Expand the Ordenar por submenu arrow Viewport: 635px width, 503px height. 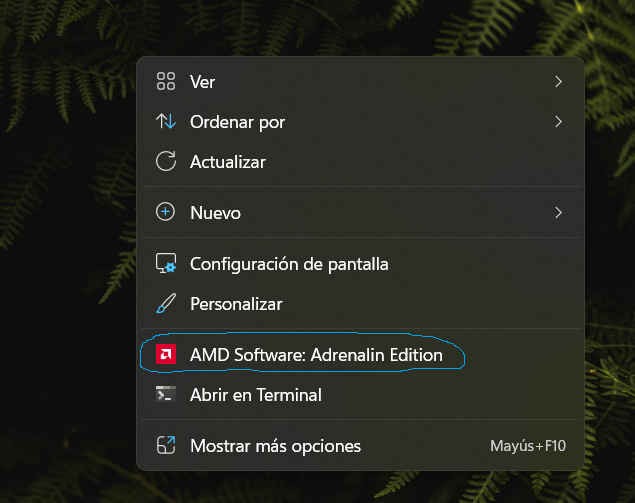(558, 122)
